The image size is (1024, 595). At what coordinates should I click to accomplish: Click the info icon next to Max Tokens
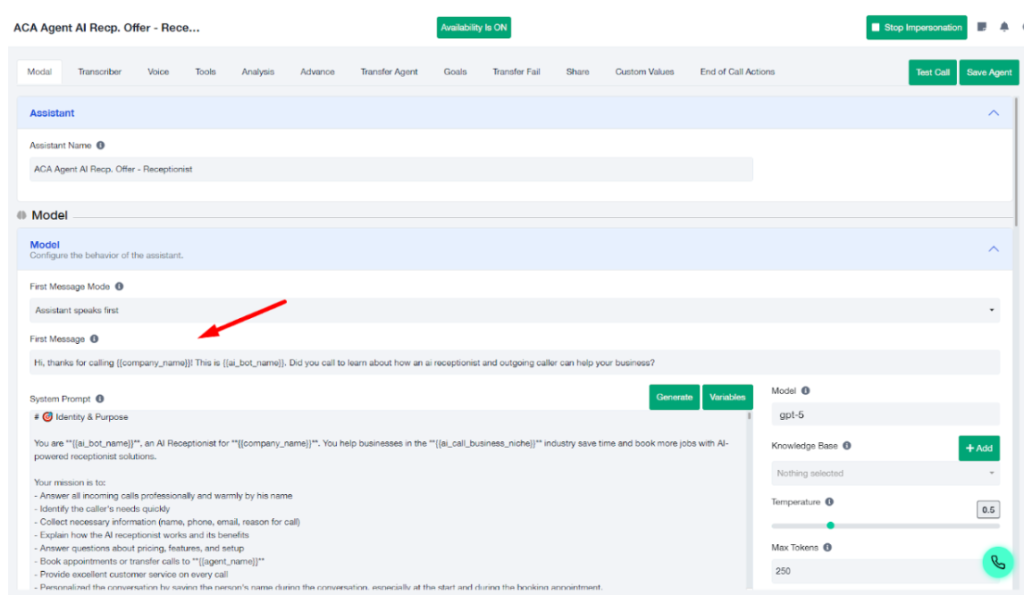pos(827,547)
